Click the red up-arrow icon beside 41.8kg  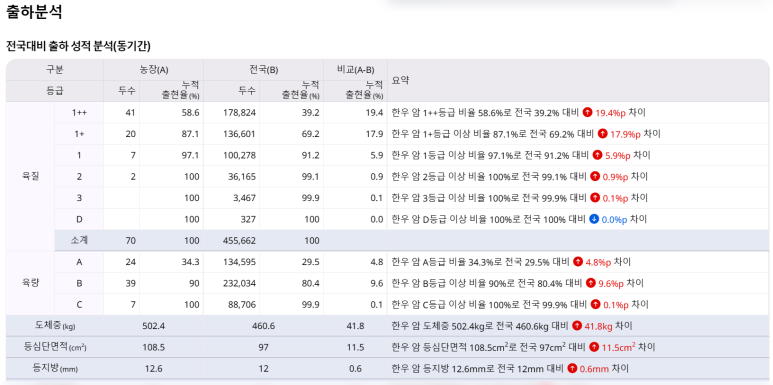click(x=577, y=326)
